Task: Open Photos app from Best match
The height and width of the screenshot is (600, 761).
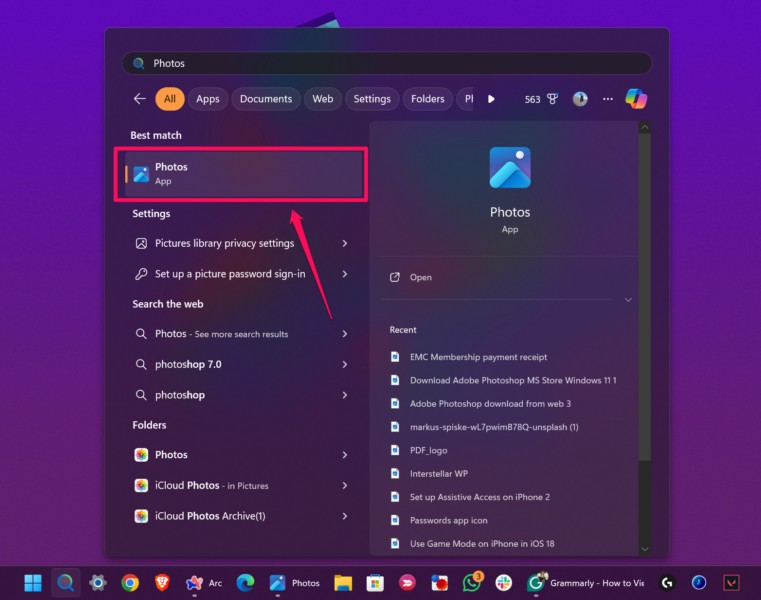Action: tap(241, 174)
